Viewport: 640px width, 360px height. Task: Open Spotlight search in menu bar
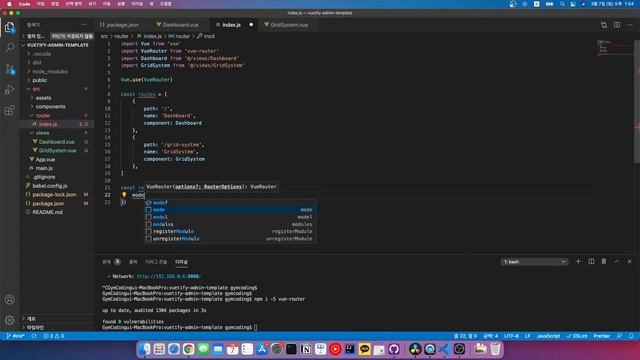pos(562,4)
